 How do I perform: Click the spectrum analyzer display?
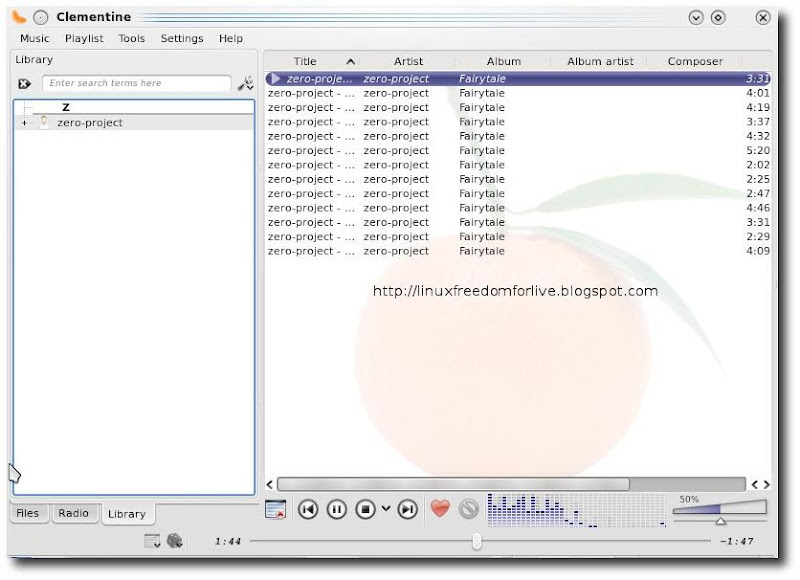pyautogui.click(x=577, y=510)
